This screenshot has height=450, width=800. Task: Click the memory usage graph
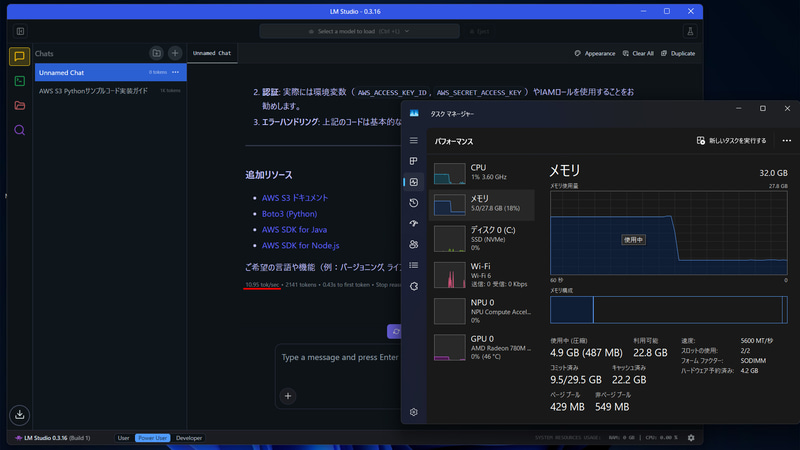pyautogui.click(x=669, y=233)
